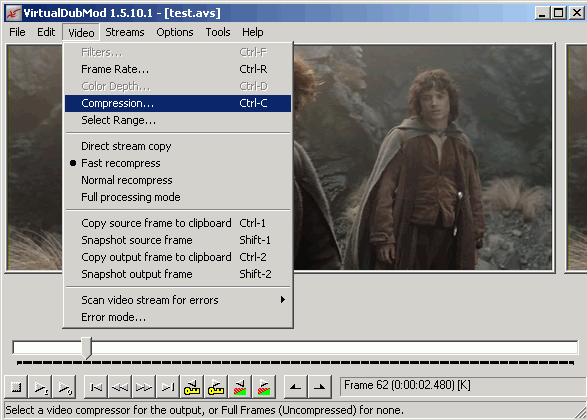Go to previous key frame
The width and height of the screenshot is (587, 420).
(x=192, y=387)
